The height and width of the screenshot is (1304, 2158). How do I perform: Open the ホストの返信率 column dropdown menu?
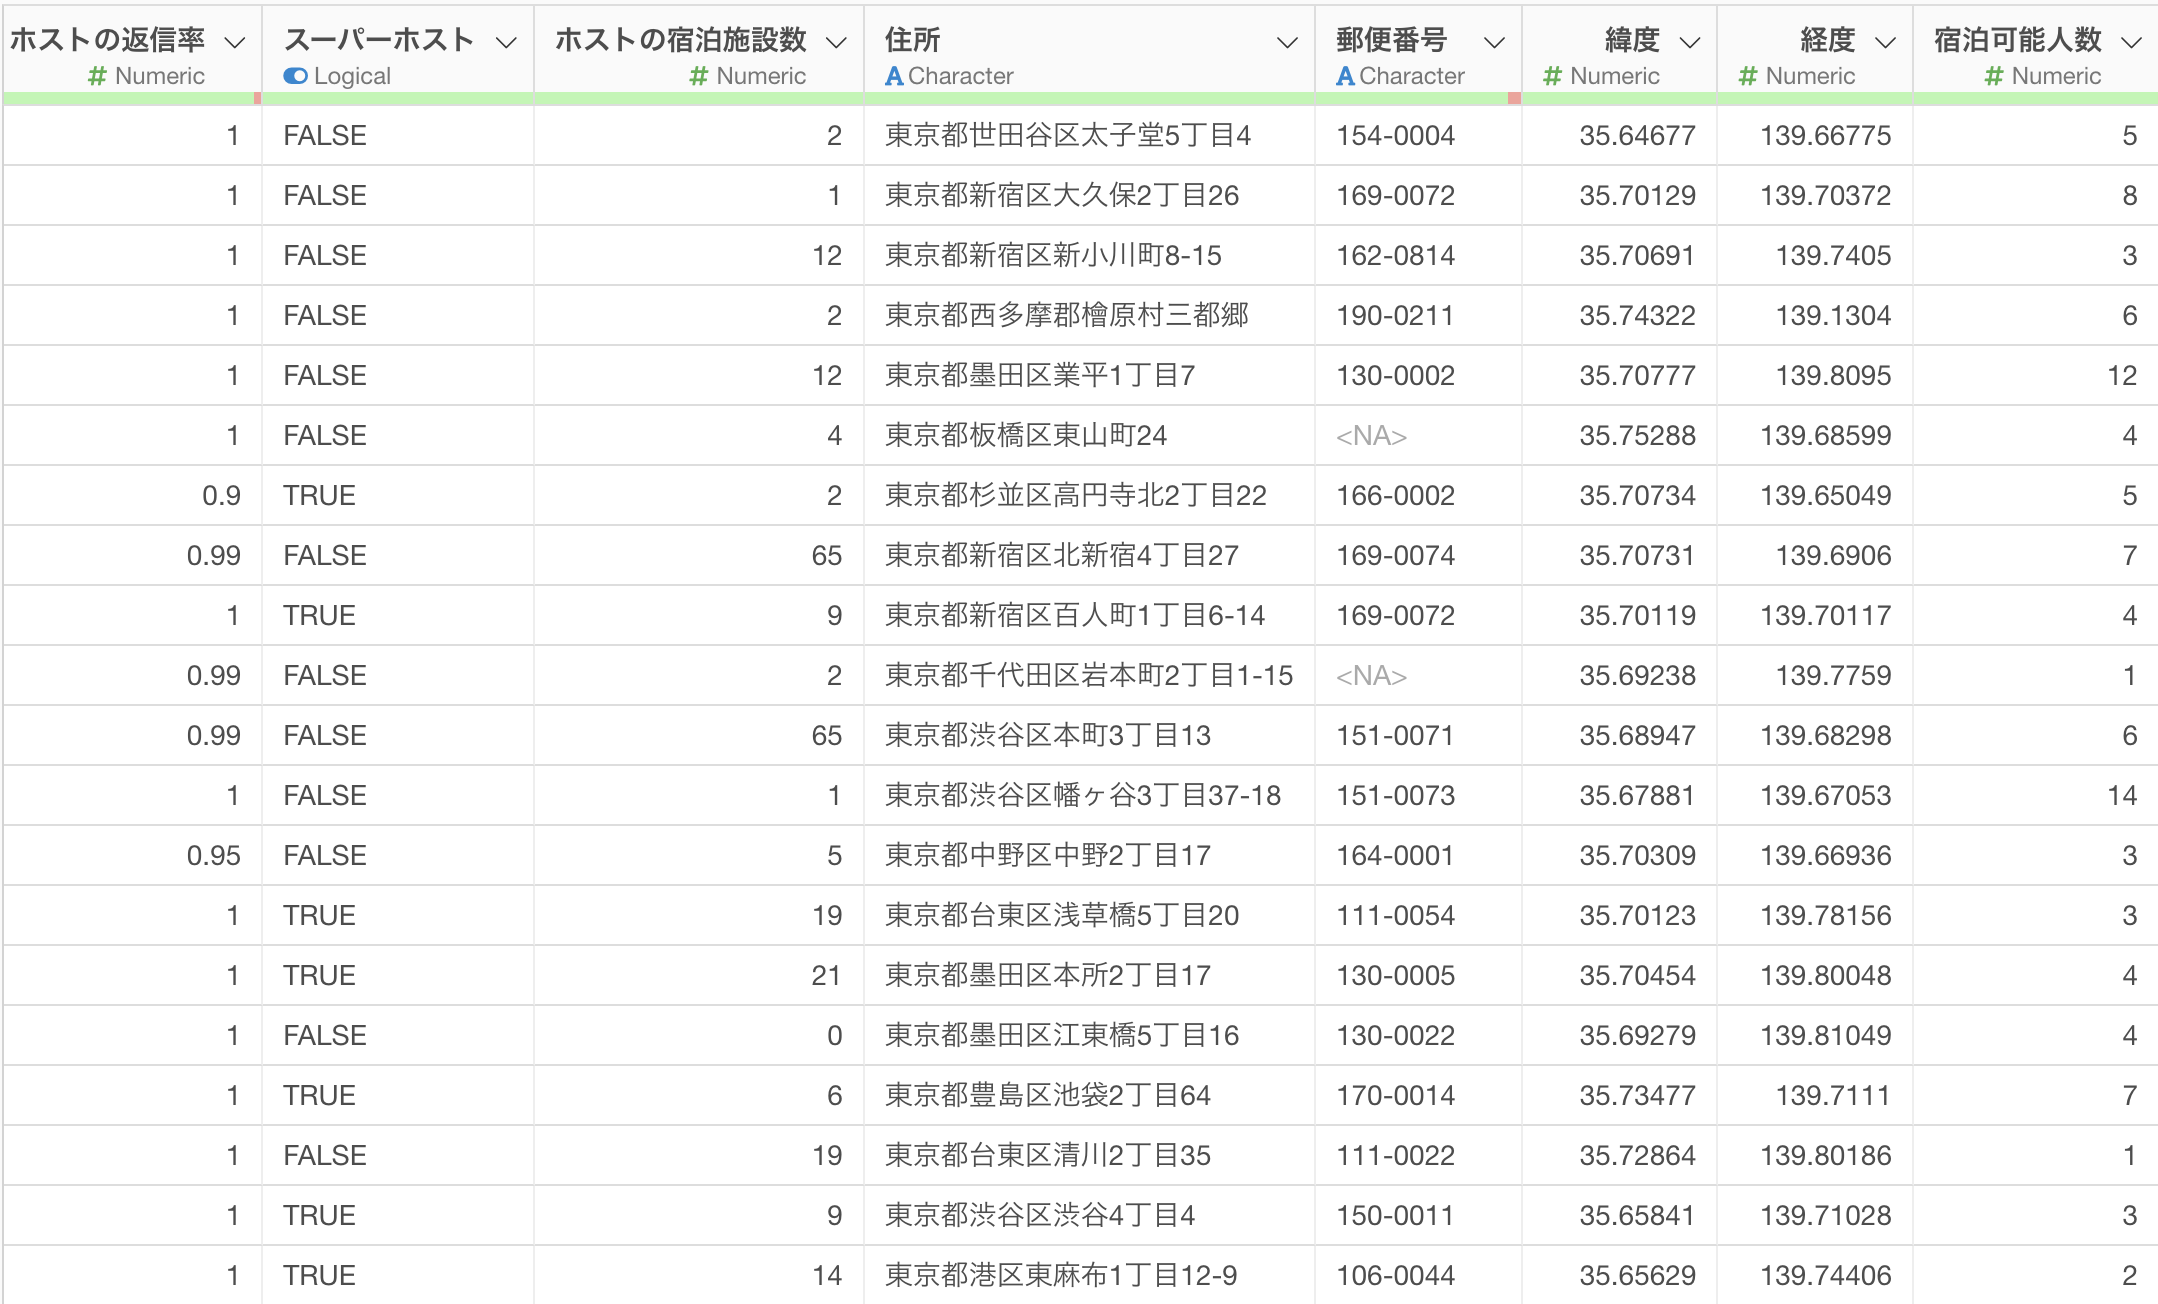(235, 42)
